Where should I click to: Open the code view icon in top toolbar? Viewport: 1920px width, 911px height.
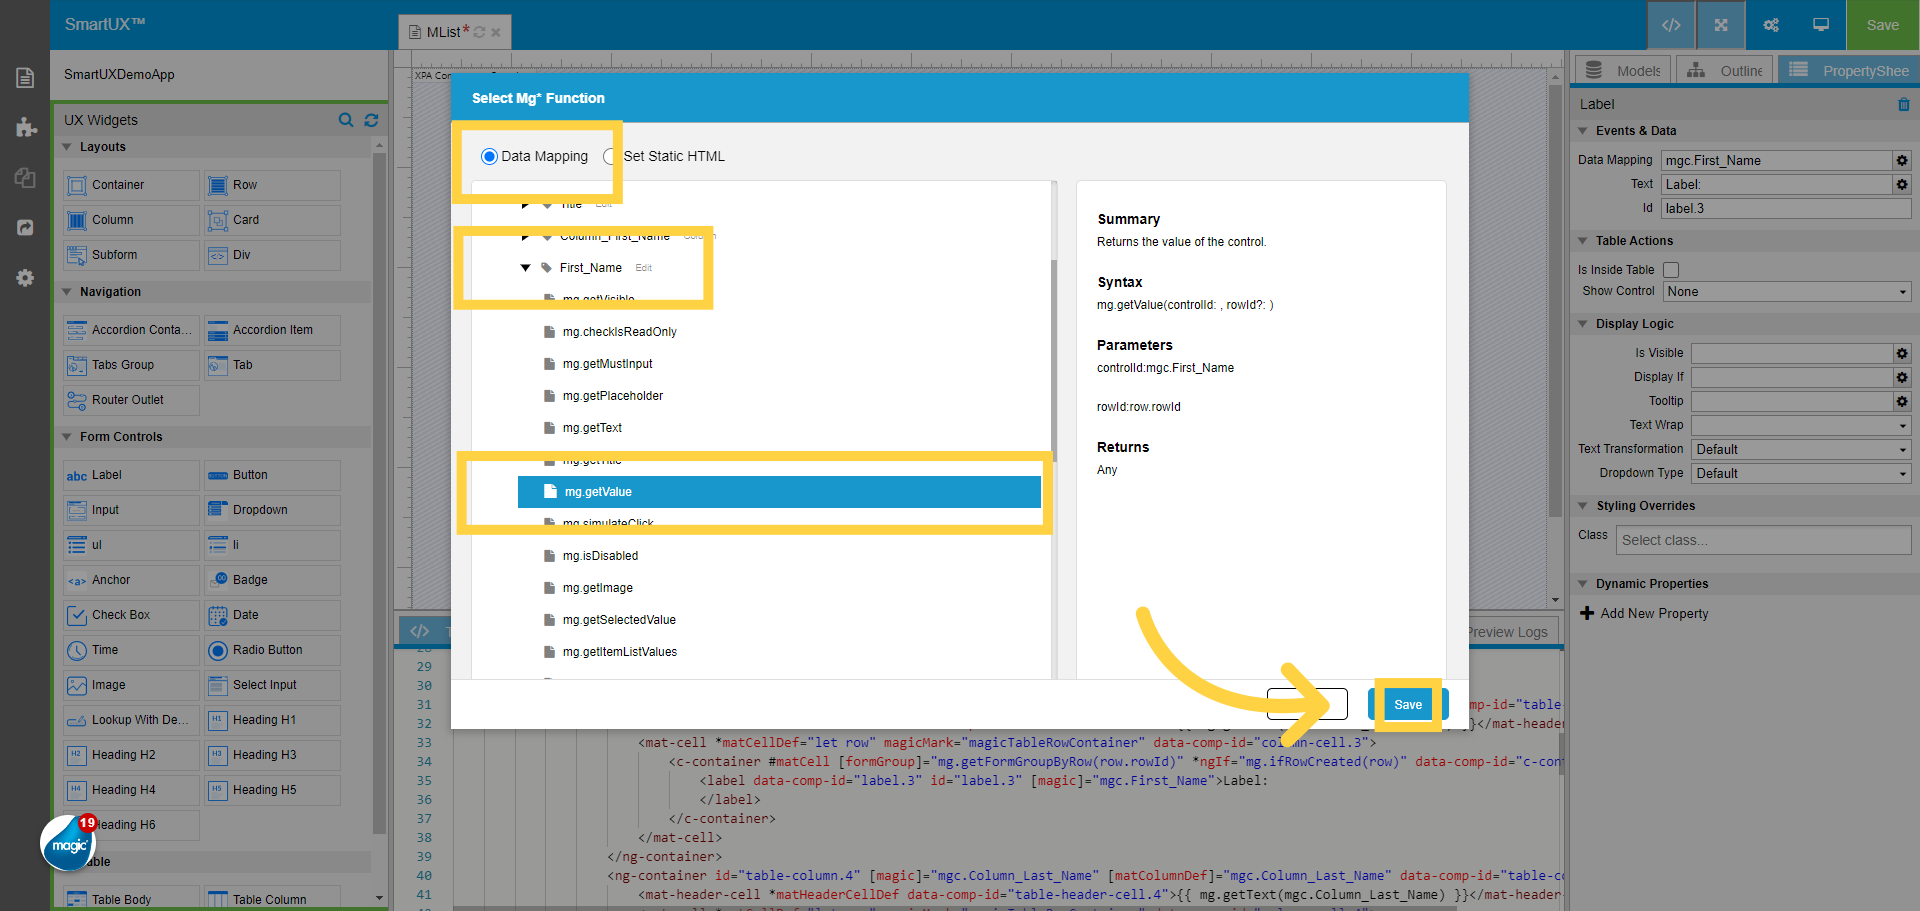[1670, 25]
